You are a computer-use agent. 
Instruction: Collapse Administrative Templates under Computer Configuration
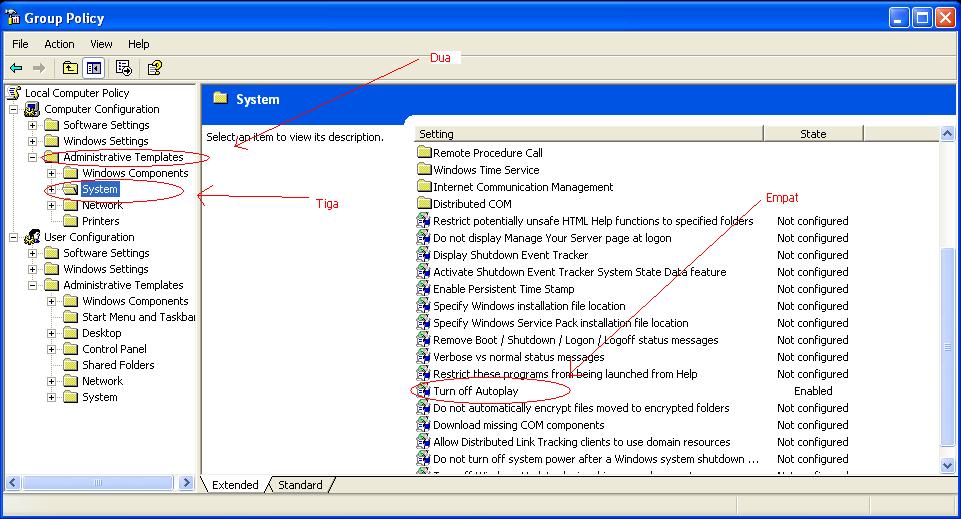point(32,157)
